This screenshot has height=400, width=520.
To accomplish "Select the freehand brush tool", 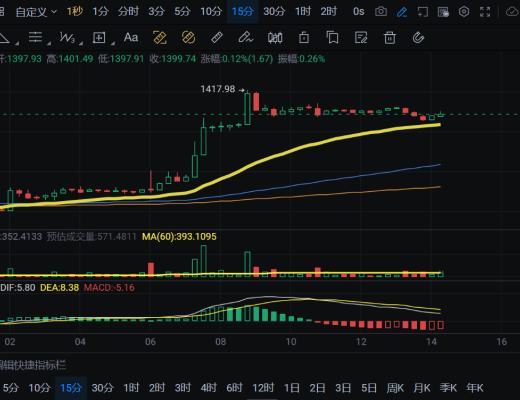I will click(x=246, y=37).
